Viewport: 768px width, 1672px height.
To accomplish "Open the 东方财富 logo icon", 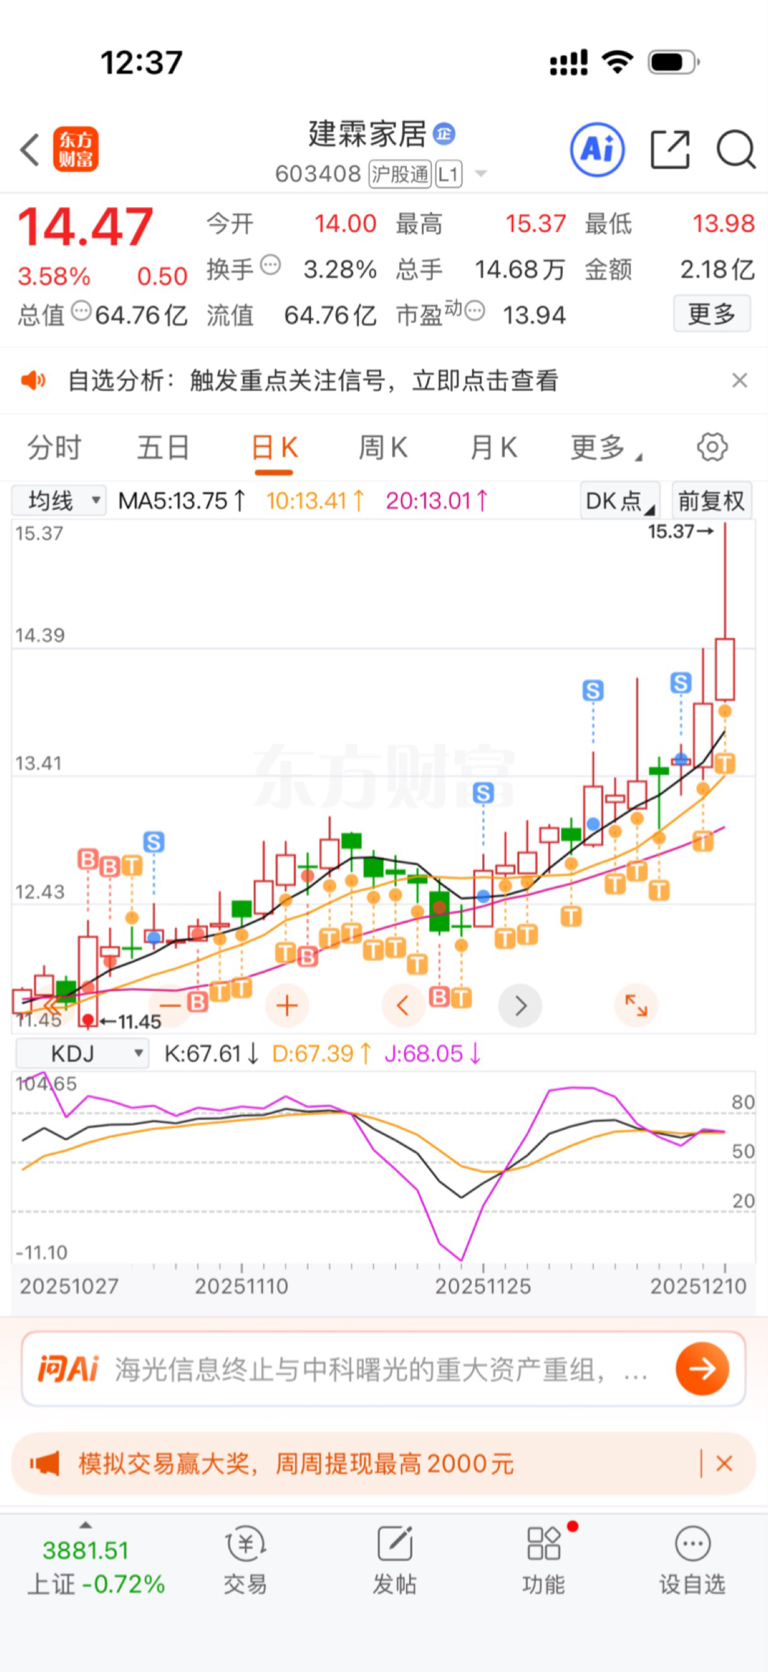I will 76,150.
